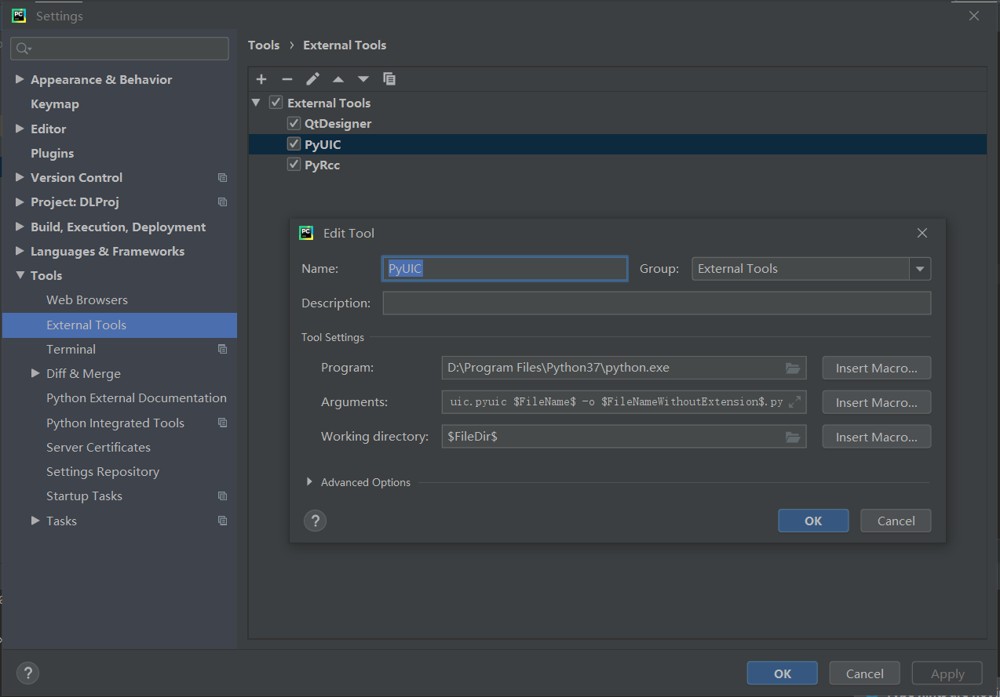Click Insert Macro for Arguments

coord(876,402)
